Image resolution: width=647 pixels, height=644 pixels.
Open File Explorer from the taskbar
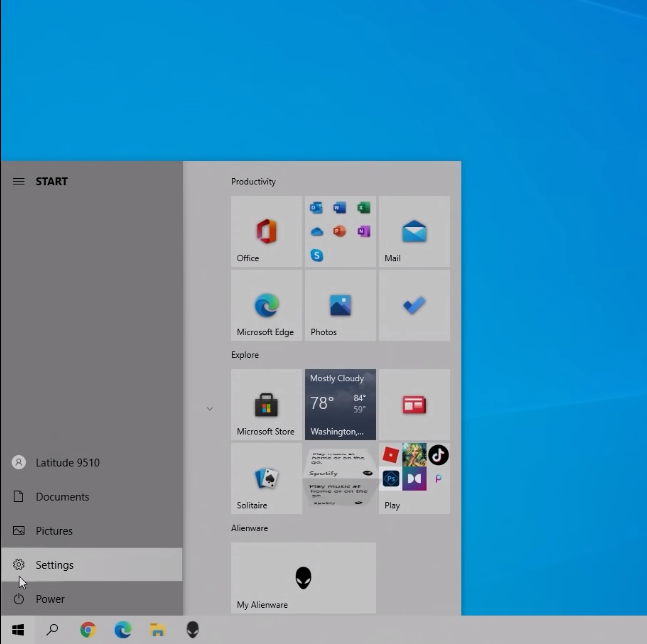pyautogui.click(x=158, y=630)
